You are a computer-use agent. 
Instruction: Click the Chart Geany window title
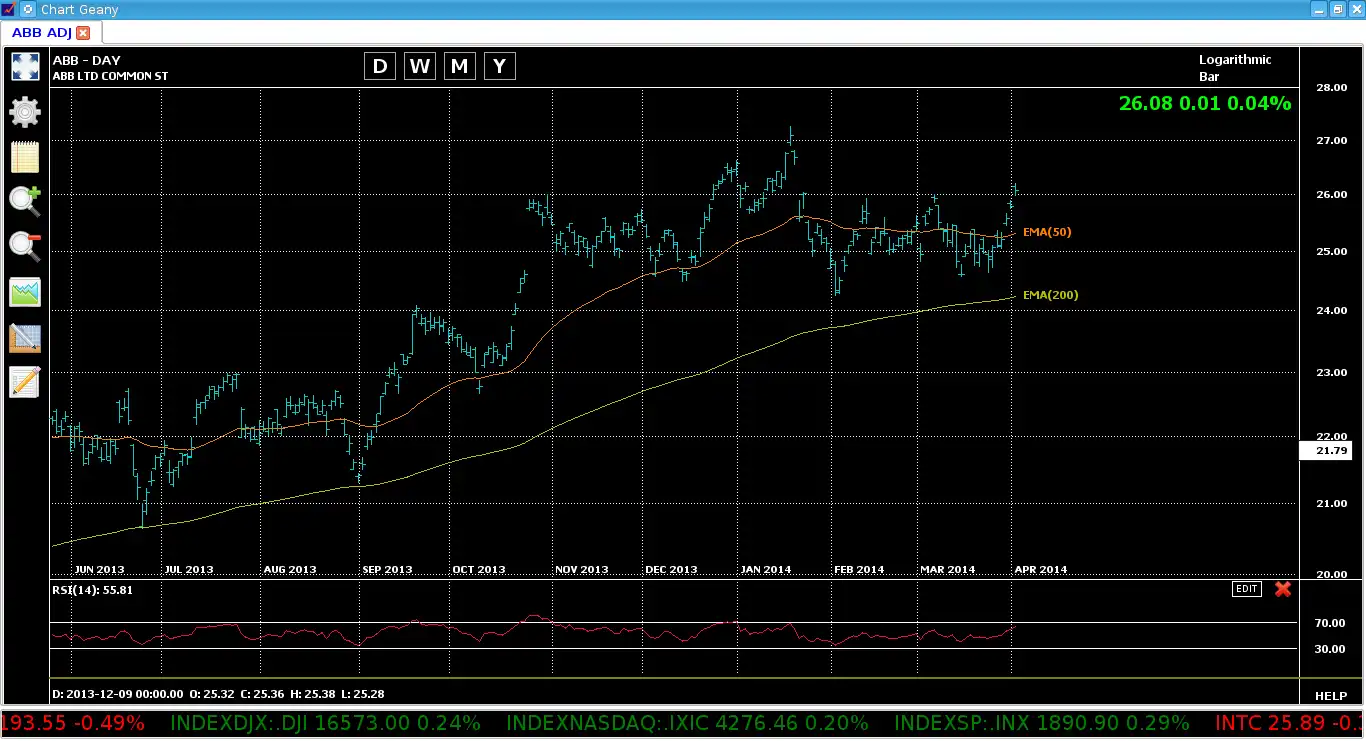click(x=80, y=9)
